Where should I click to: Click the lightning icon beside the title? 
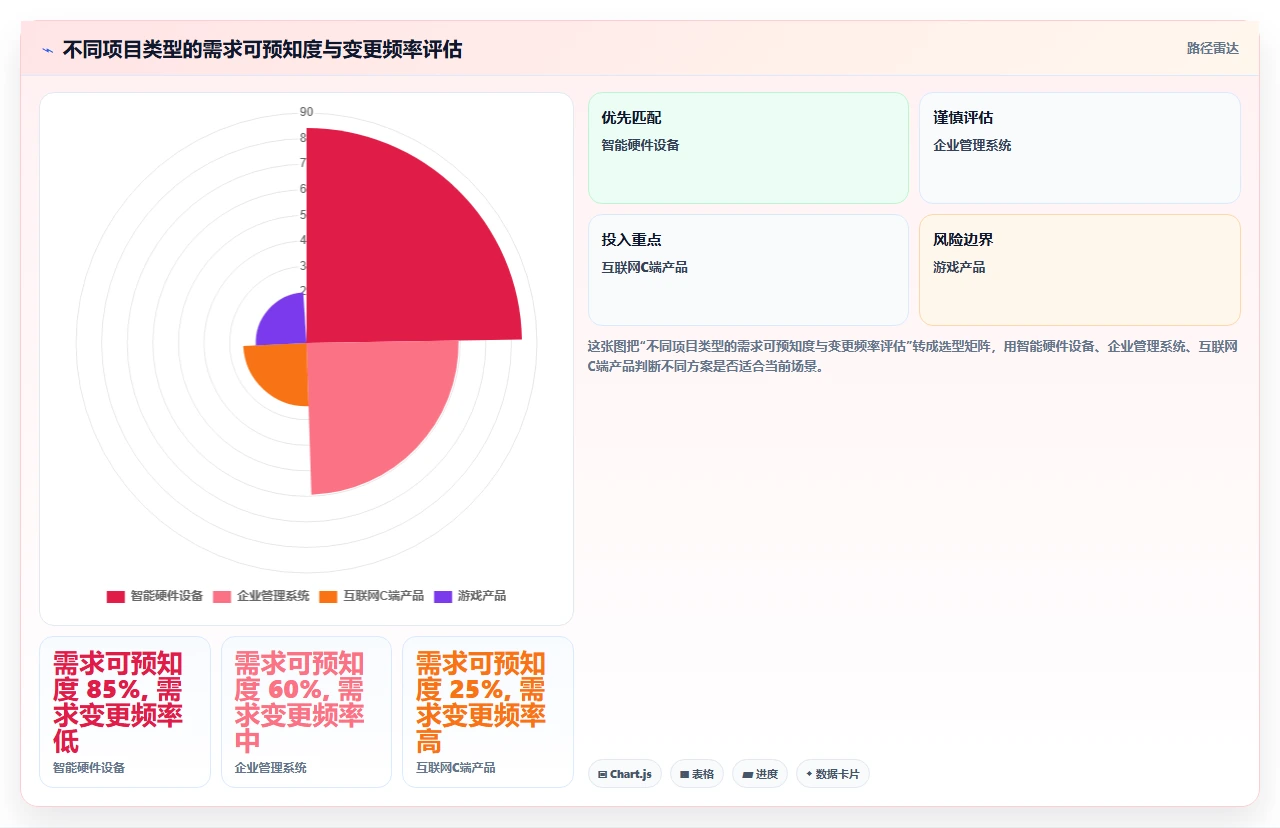pos(48,50)
